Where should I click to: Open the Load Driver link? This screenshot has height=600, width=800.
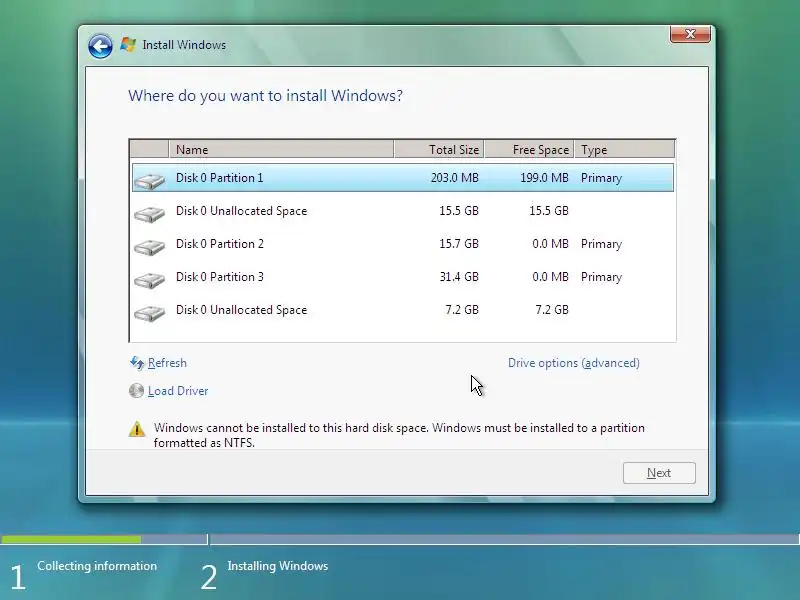tap(178, 391)
